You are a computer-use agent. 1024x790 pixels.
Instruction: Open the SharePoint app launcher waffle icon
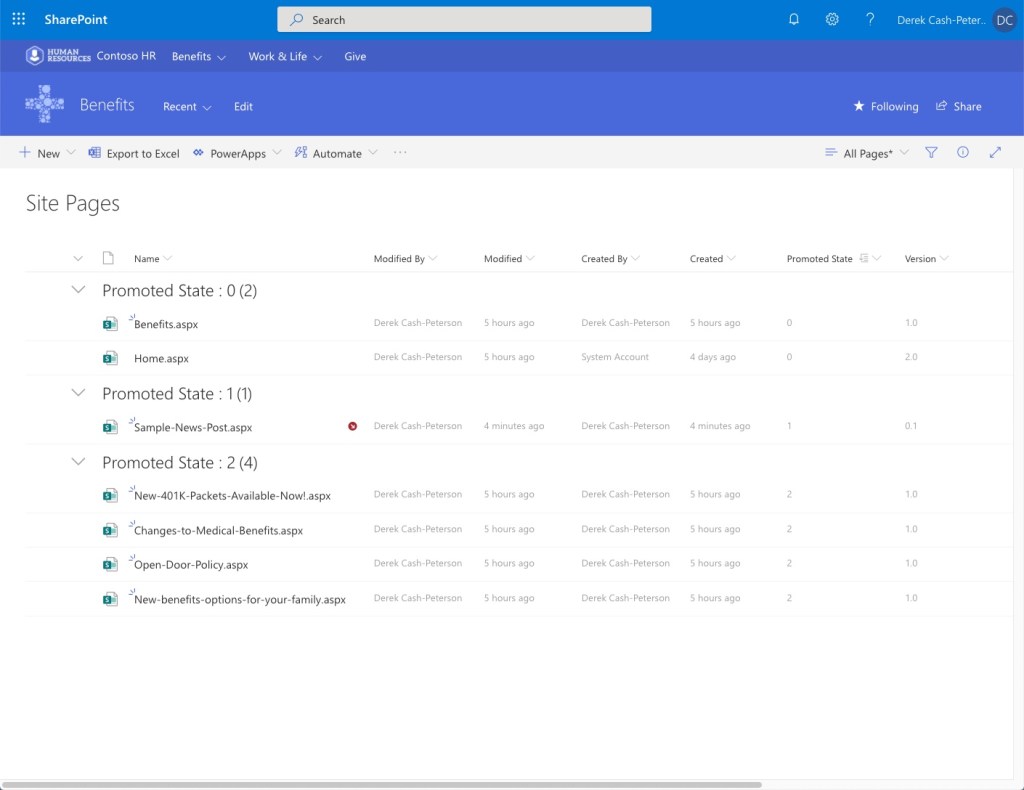pos(18,19)
